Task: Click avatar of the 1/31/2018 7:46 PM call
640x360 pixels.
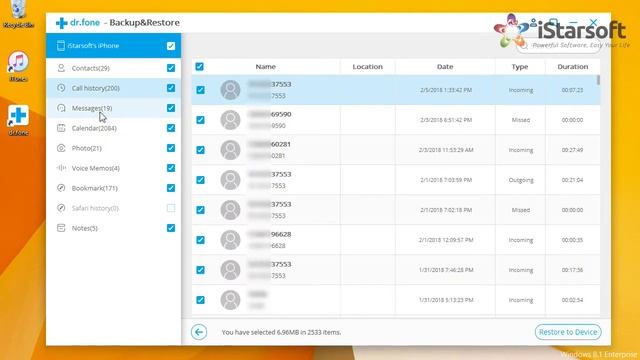Action: click(x=230, y=270)
